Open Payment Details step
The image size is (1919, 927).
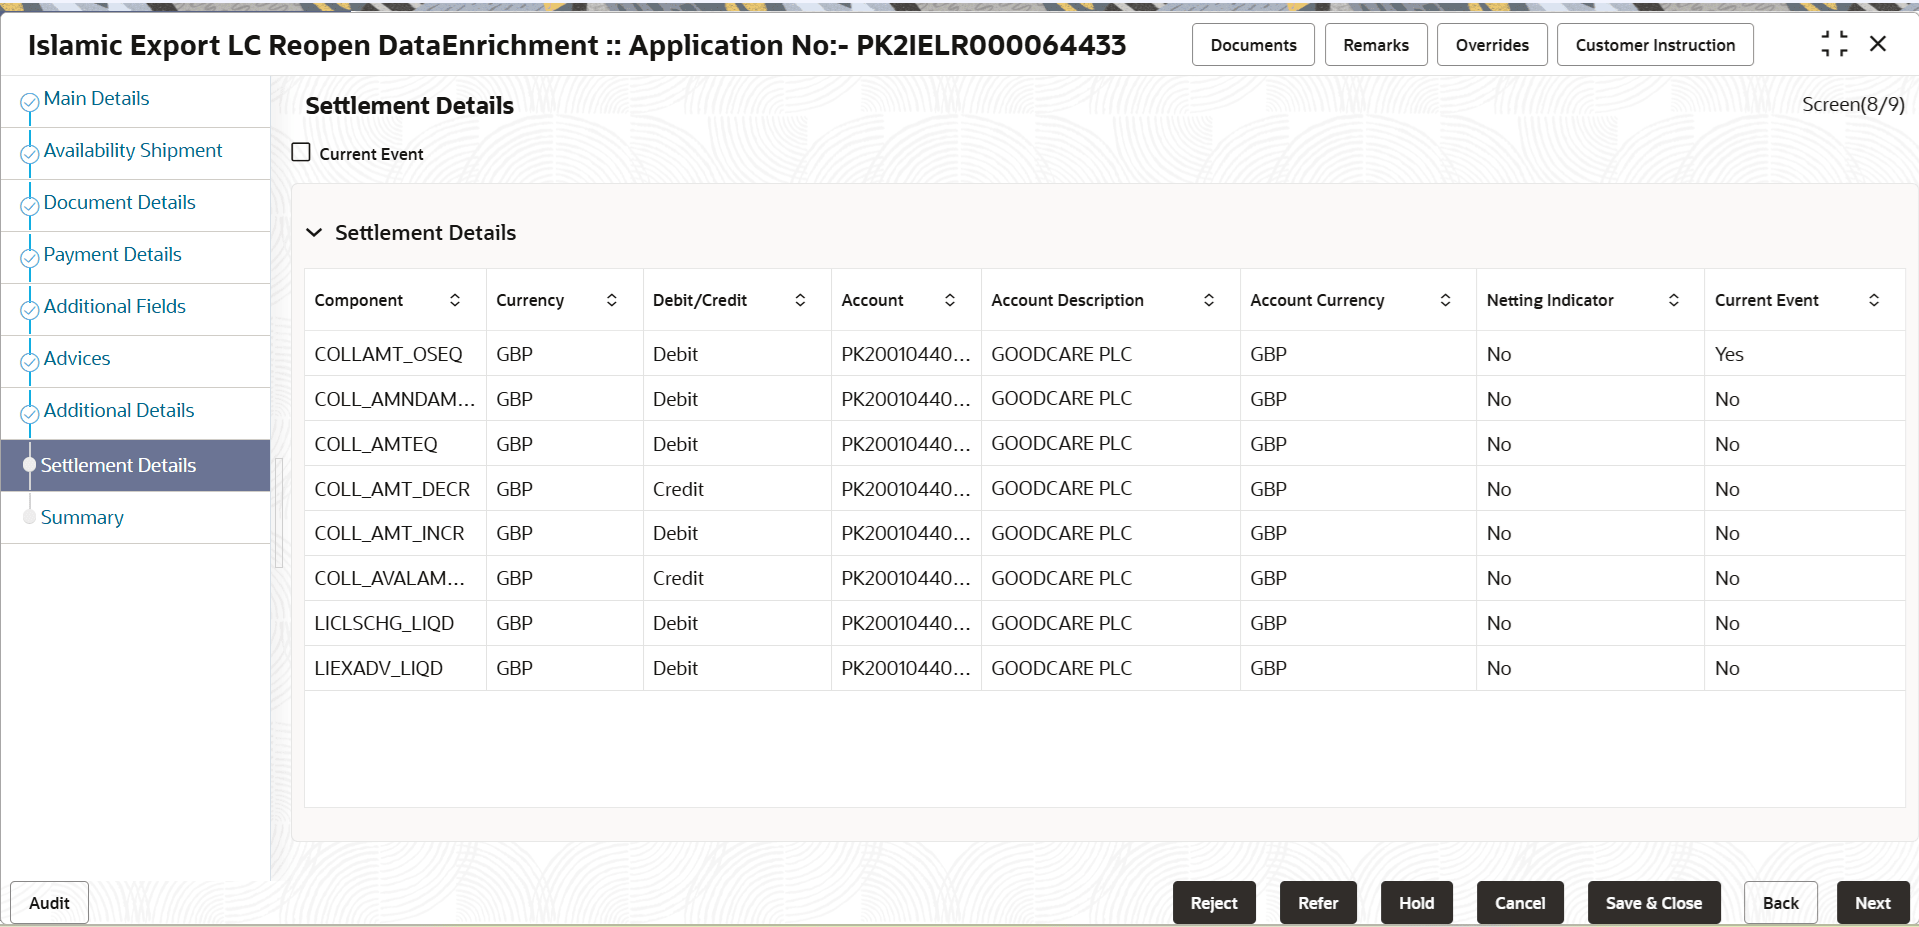[x=112, y=255]
